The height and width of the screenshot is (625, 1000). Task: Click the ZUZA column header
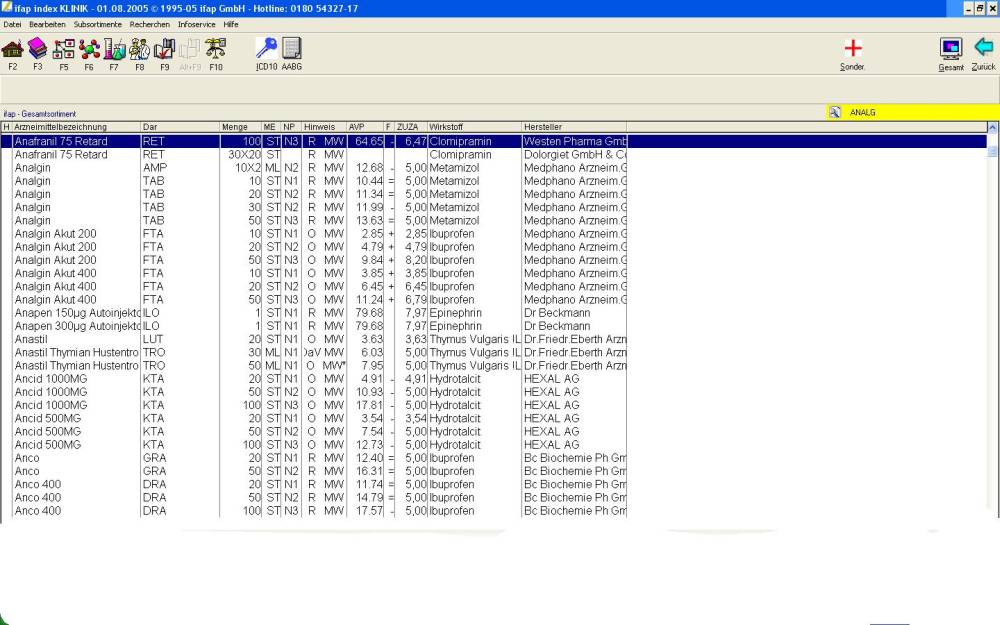(411, 127)
